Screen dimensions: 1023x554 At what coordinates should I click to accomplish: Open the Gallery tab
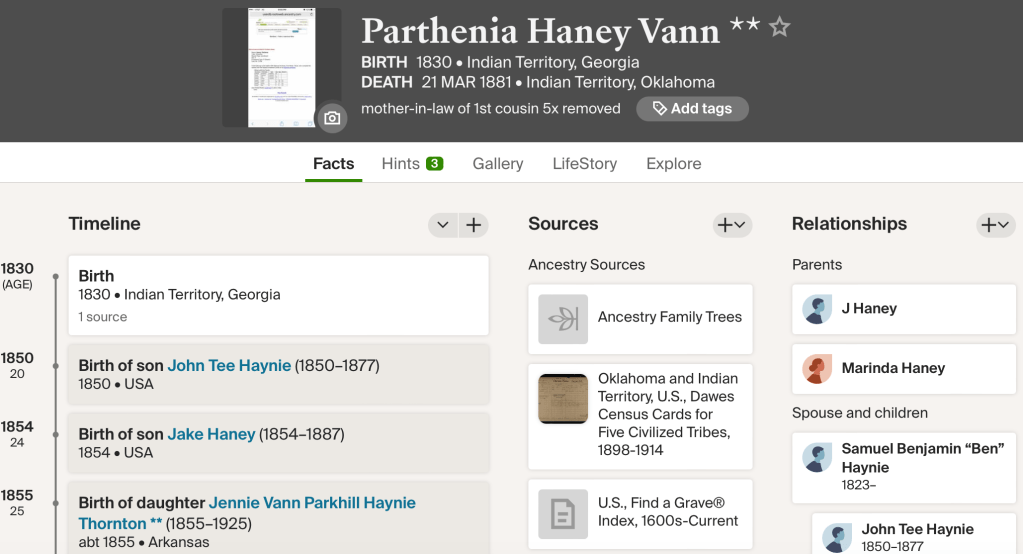pyautogui.click(x=498, y=164)
